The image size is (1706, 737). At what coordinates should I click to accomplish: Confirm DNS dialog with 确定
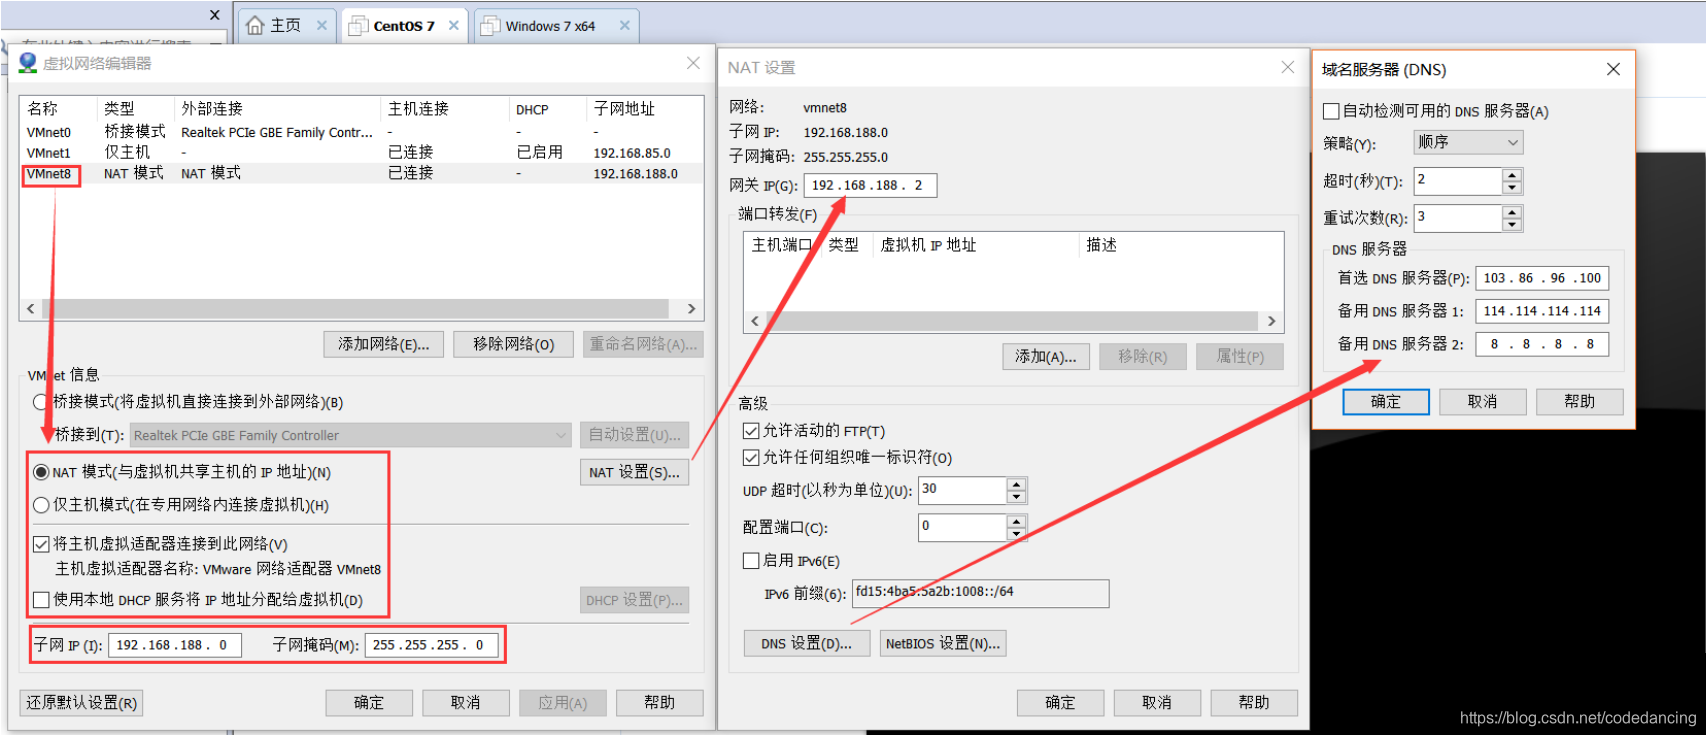(x=1386, y=402)
